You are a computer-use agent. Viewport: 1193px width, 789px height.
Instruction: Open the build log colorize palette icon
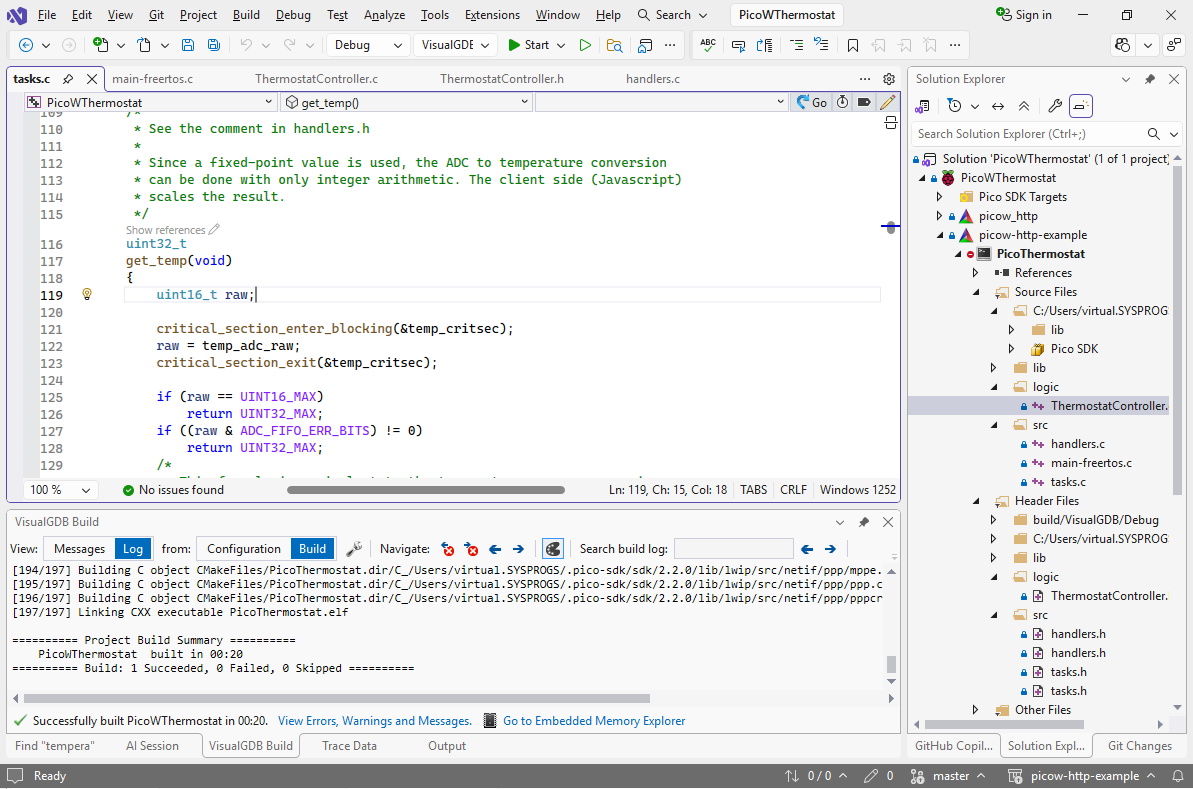coord(551,549)
